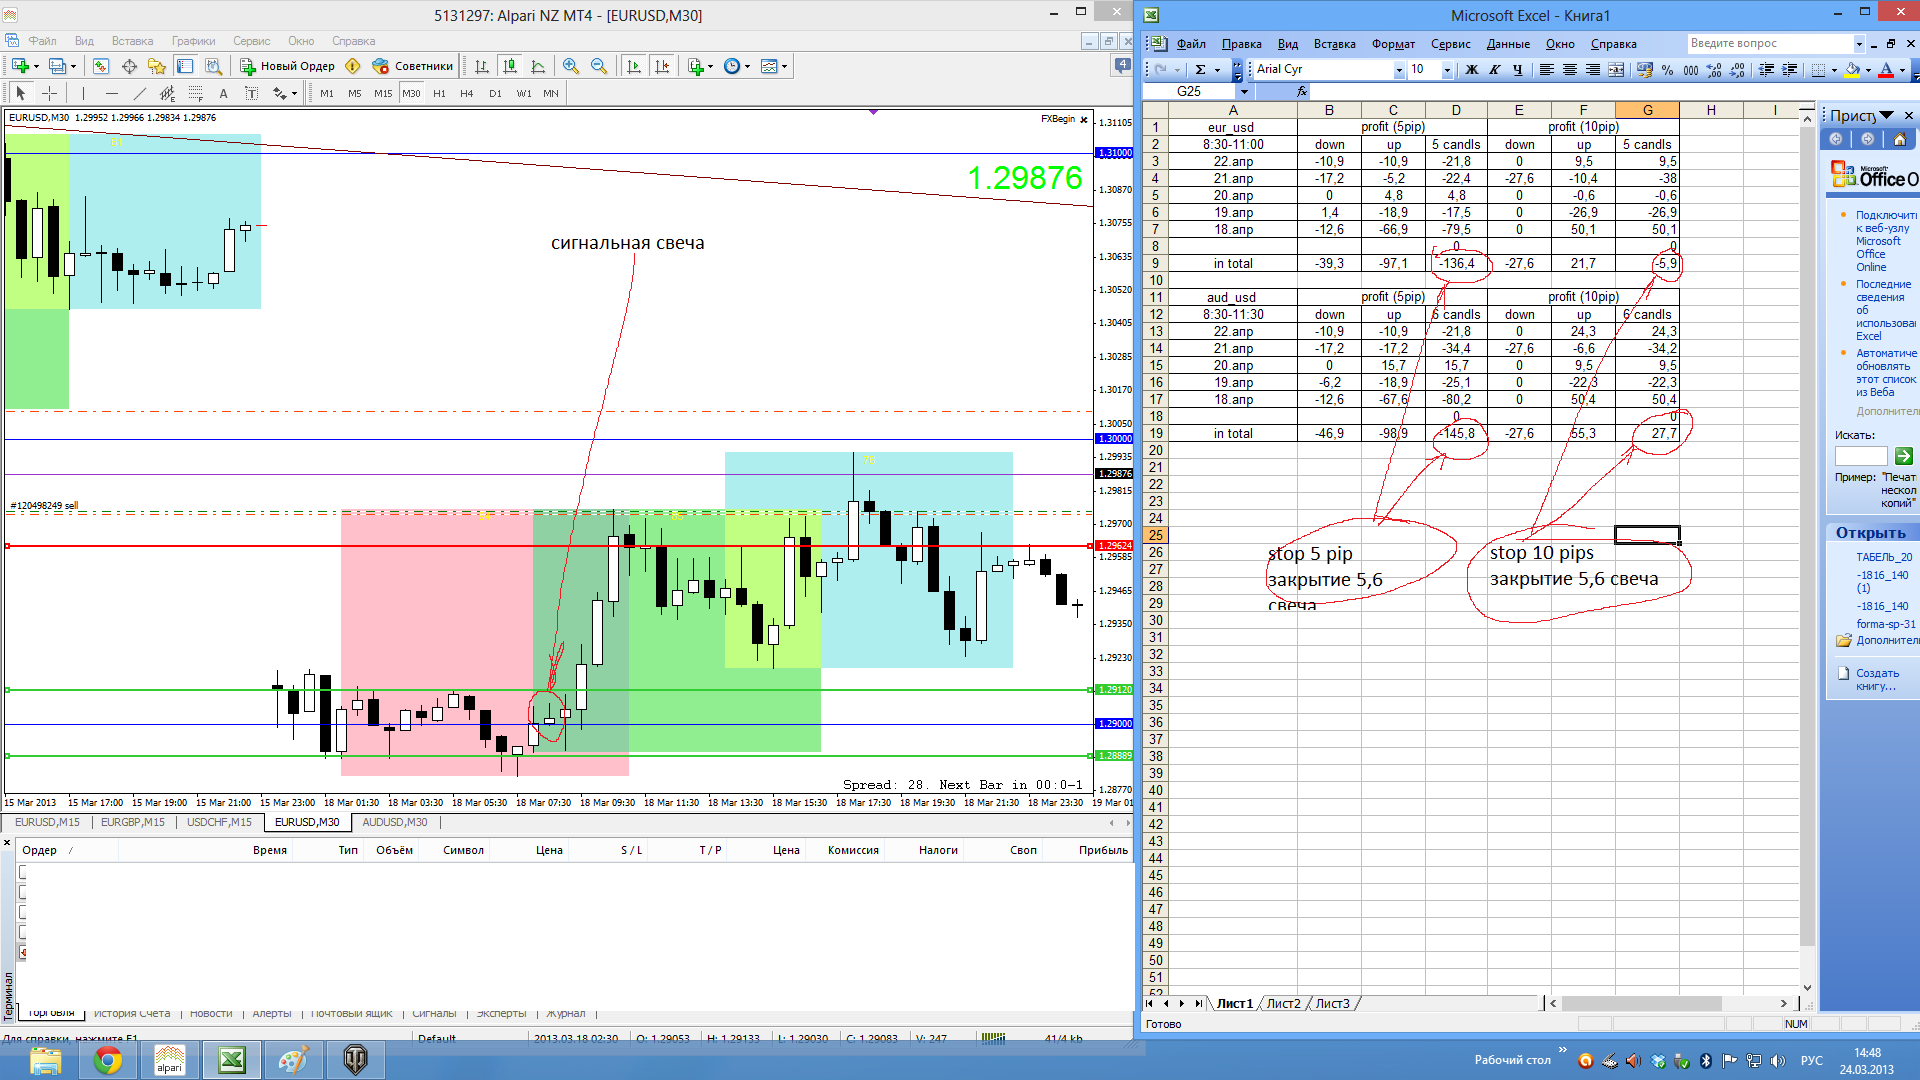Apply yellow Fill Color in Excel
Screen dimensions: 1920x1080
point(1852,69)
